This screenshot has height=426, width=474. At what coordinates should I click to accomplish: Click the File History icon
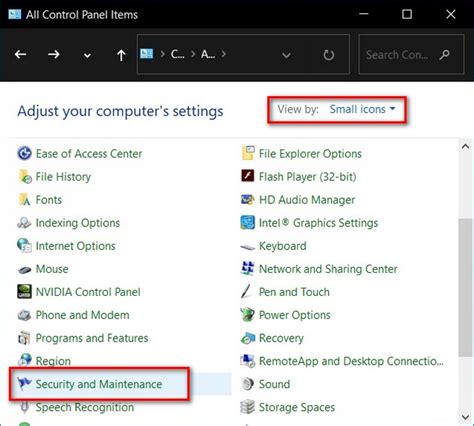click(24, 177)
